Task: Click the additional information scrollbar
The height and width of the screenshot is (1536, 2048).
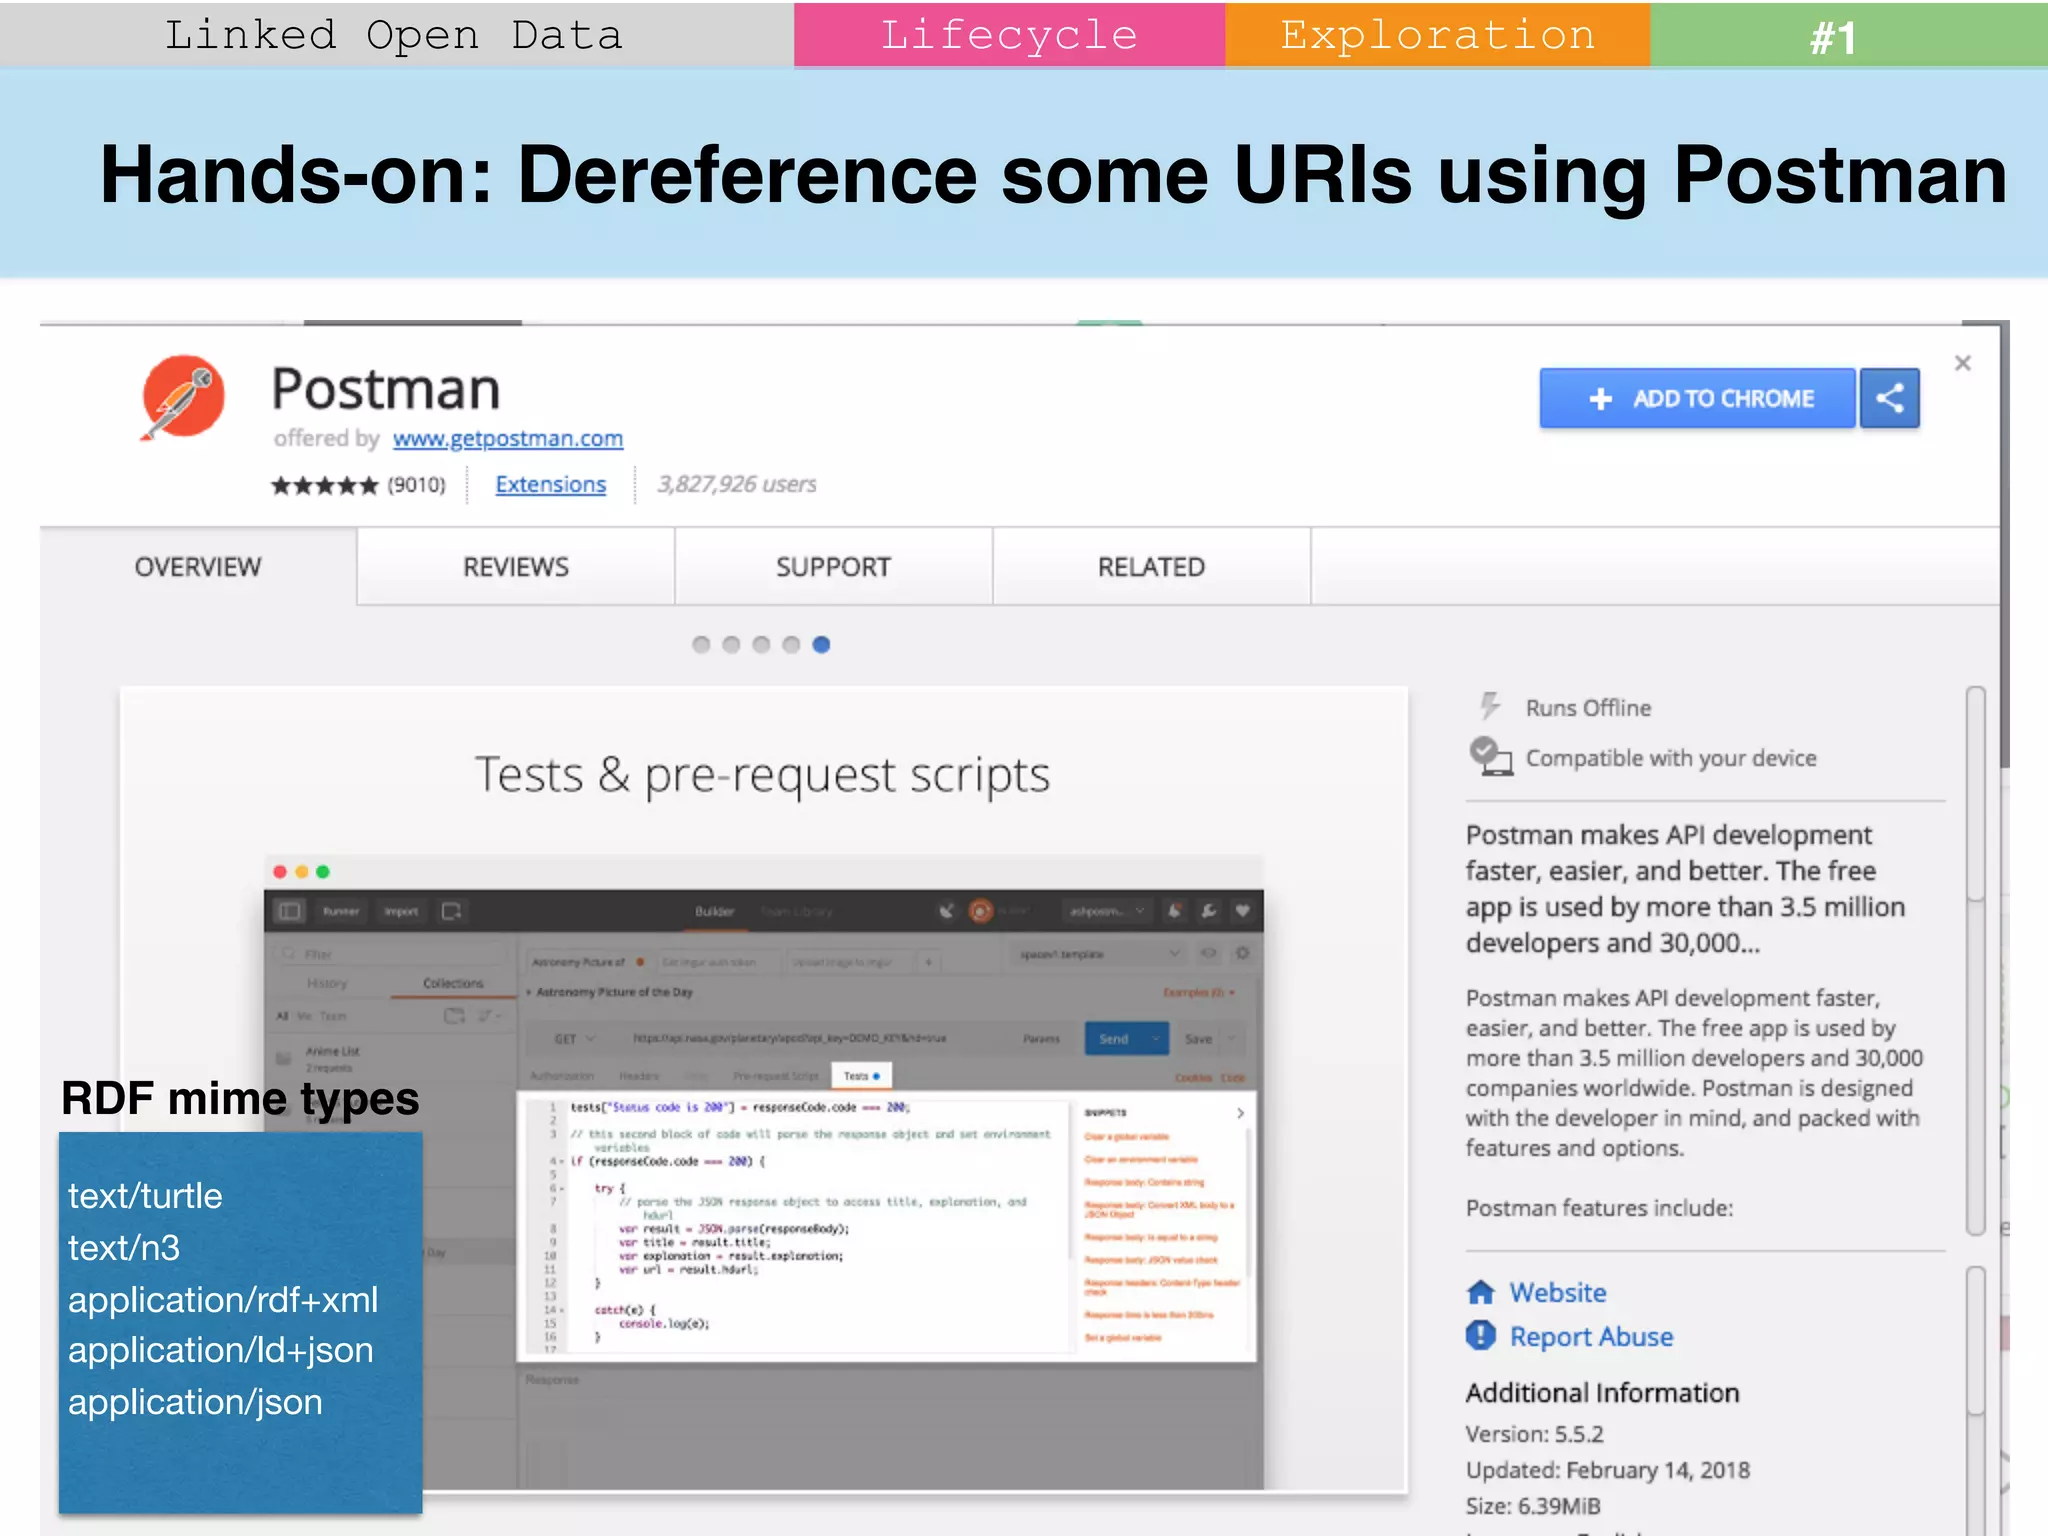Action: coord(1975,1400)
